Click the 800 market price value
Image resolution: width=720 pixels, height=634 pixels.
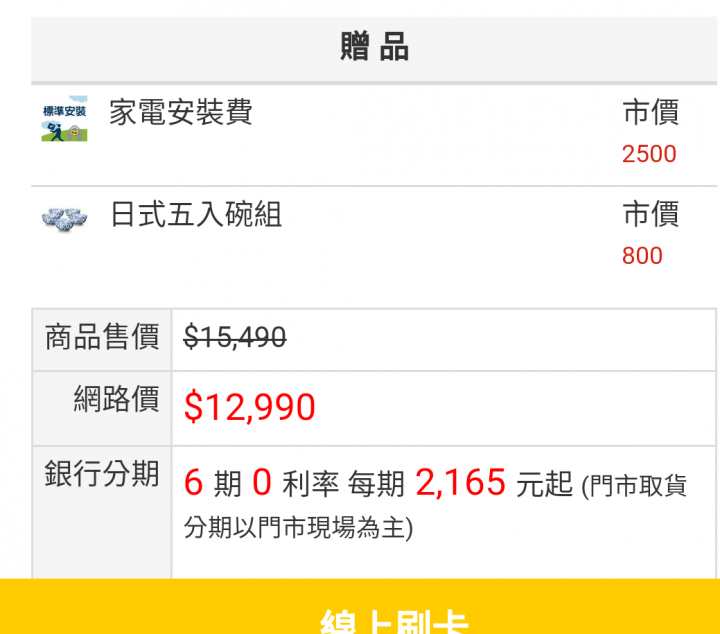642,256
